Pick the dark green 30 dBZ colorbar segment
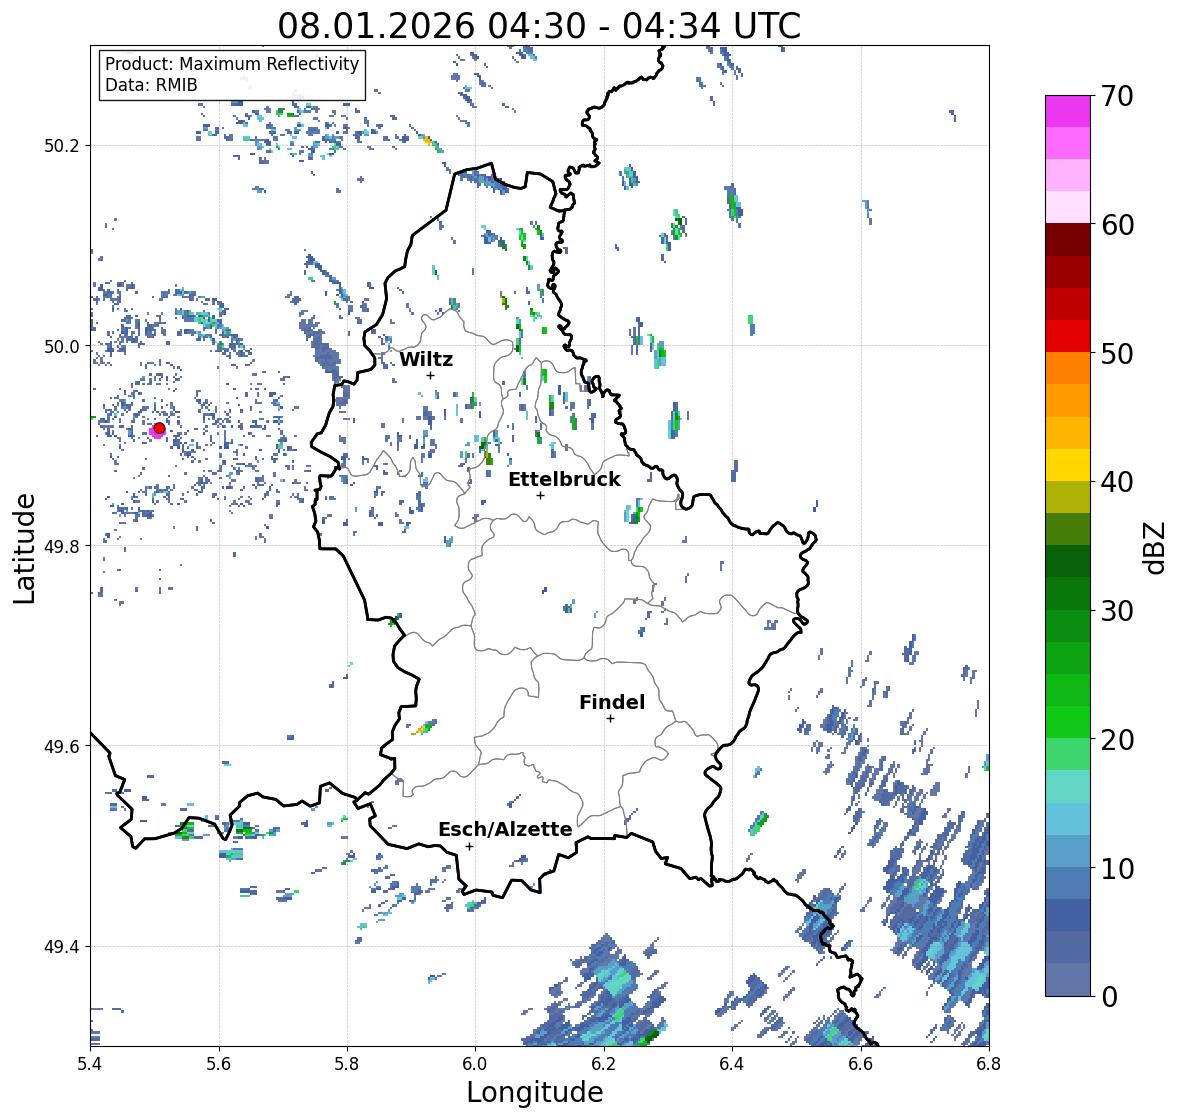This screenshot has width=1179, height=1117. click(1068, 593)
